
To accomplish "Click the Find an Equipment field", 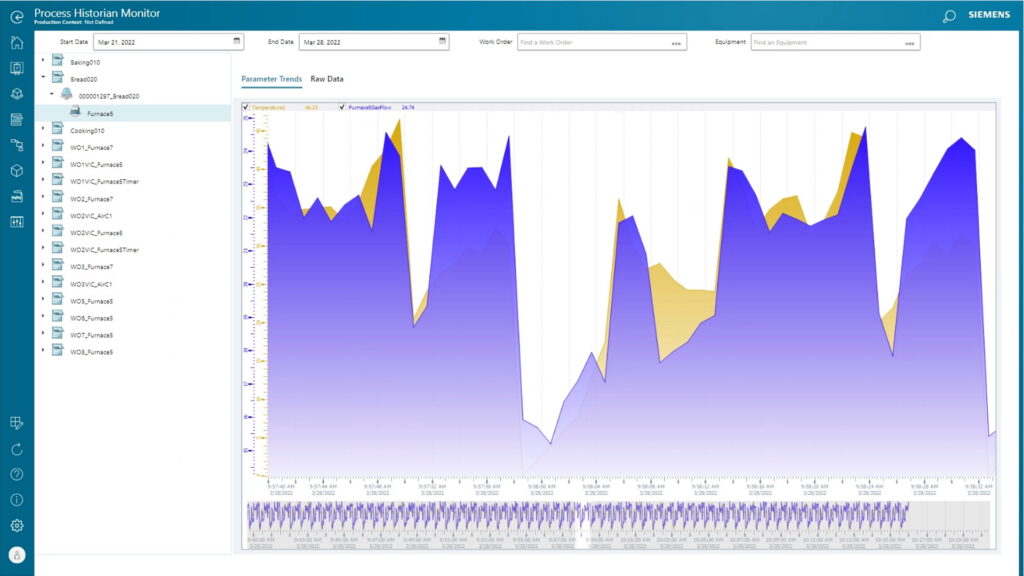I will click(835, 42).
